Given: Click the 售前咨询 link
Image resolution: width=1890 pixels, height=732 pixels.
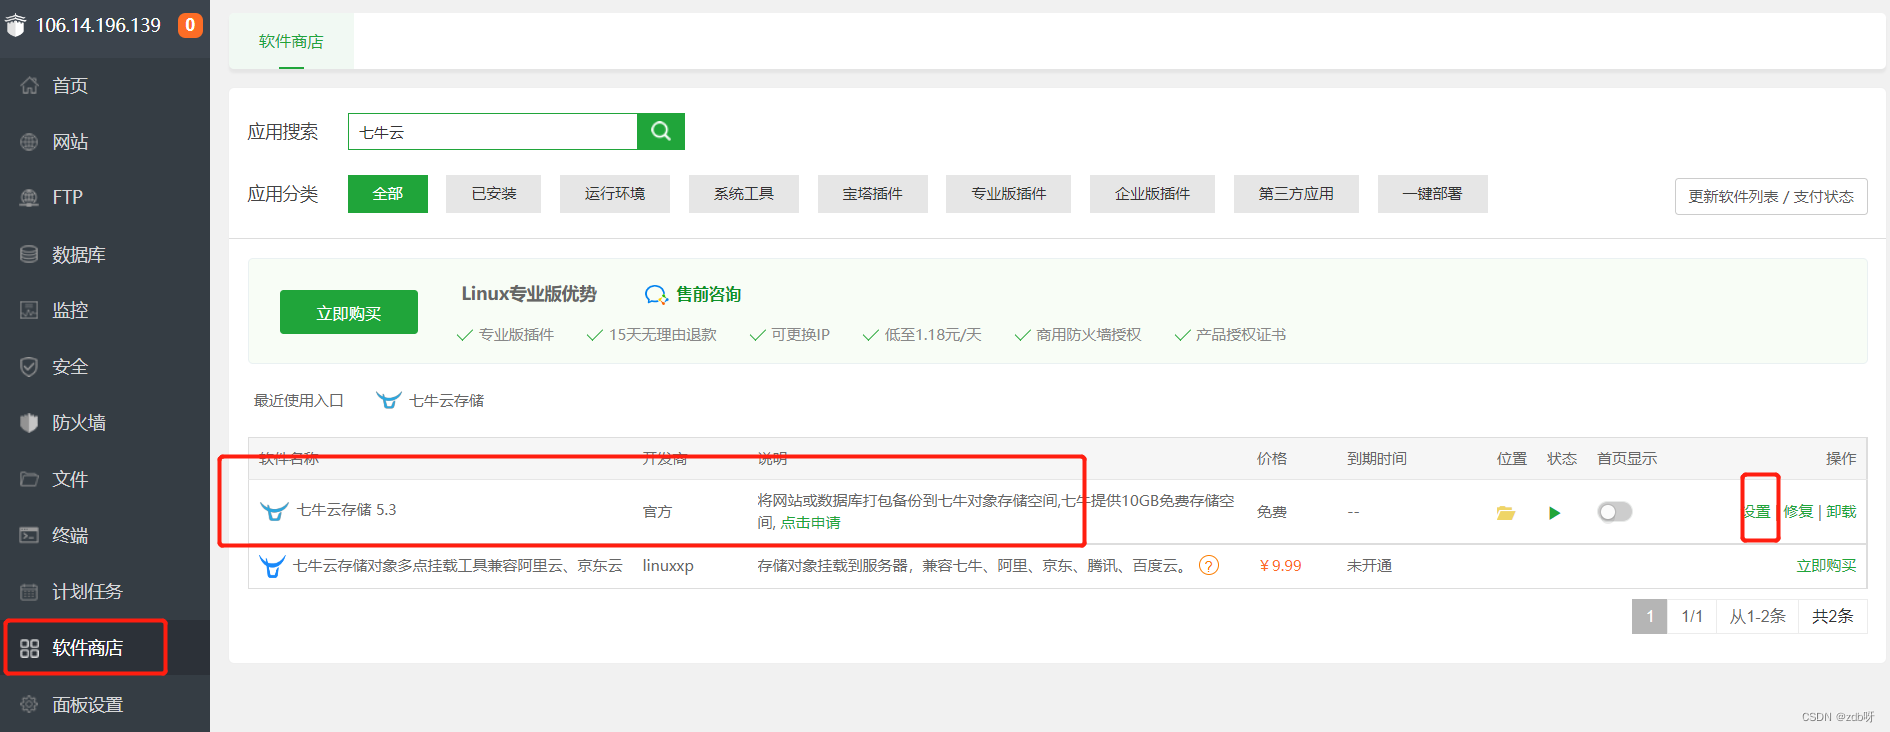Looking at the screenshot, I should click(708, 294).
